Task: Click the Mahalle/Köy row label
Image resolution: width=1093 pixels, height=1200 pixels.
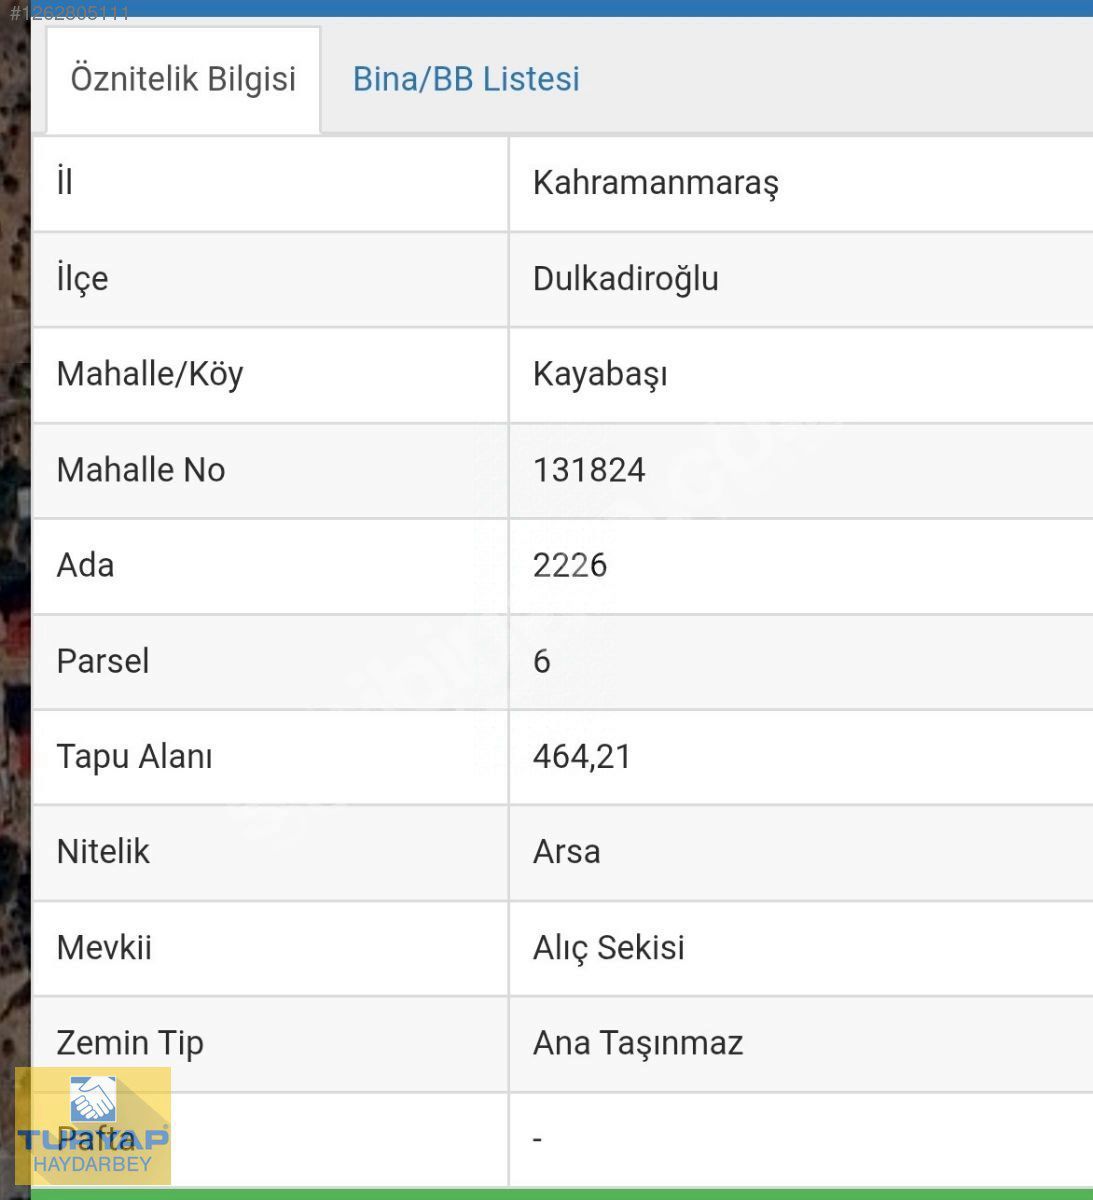Action: [x=150, y=375]
